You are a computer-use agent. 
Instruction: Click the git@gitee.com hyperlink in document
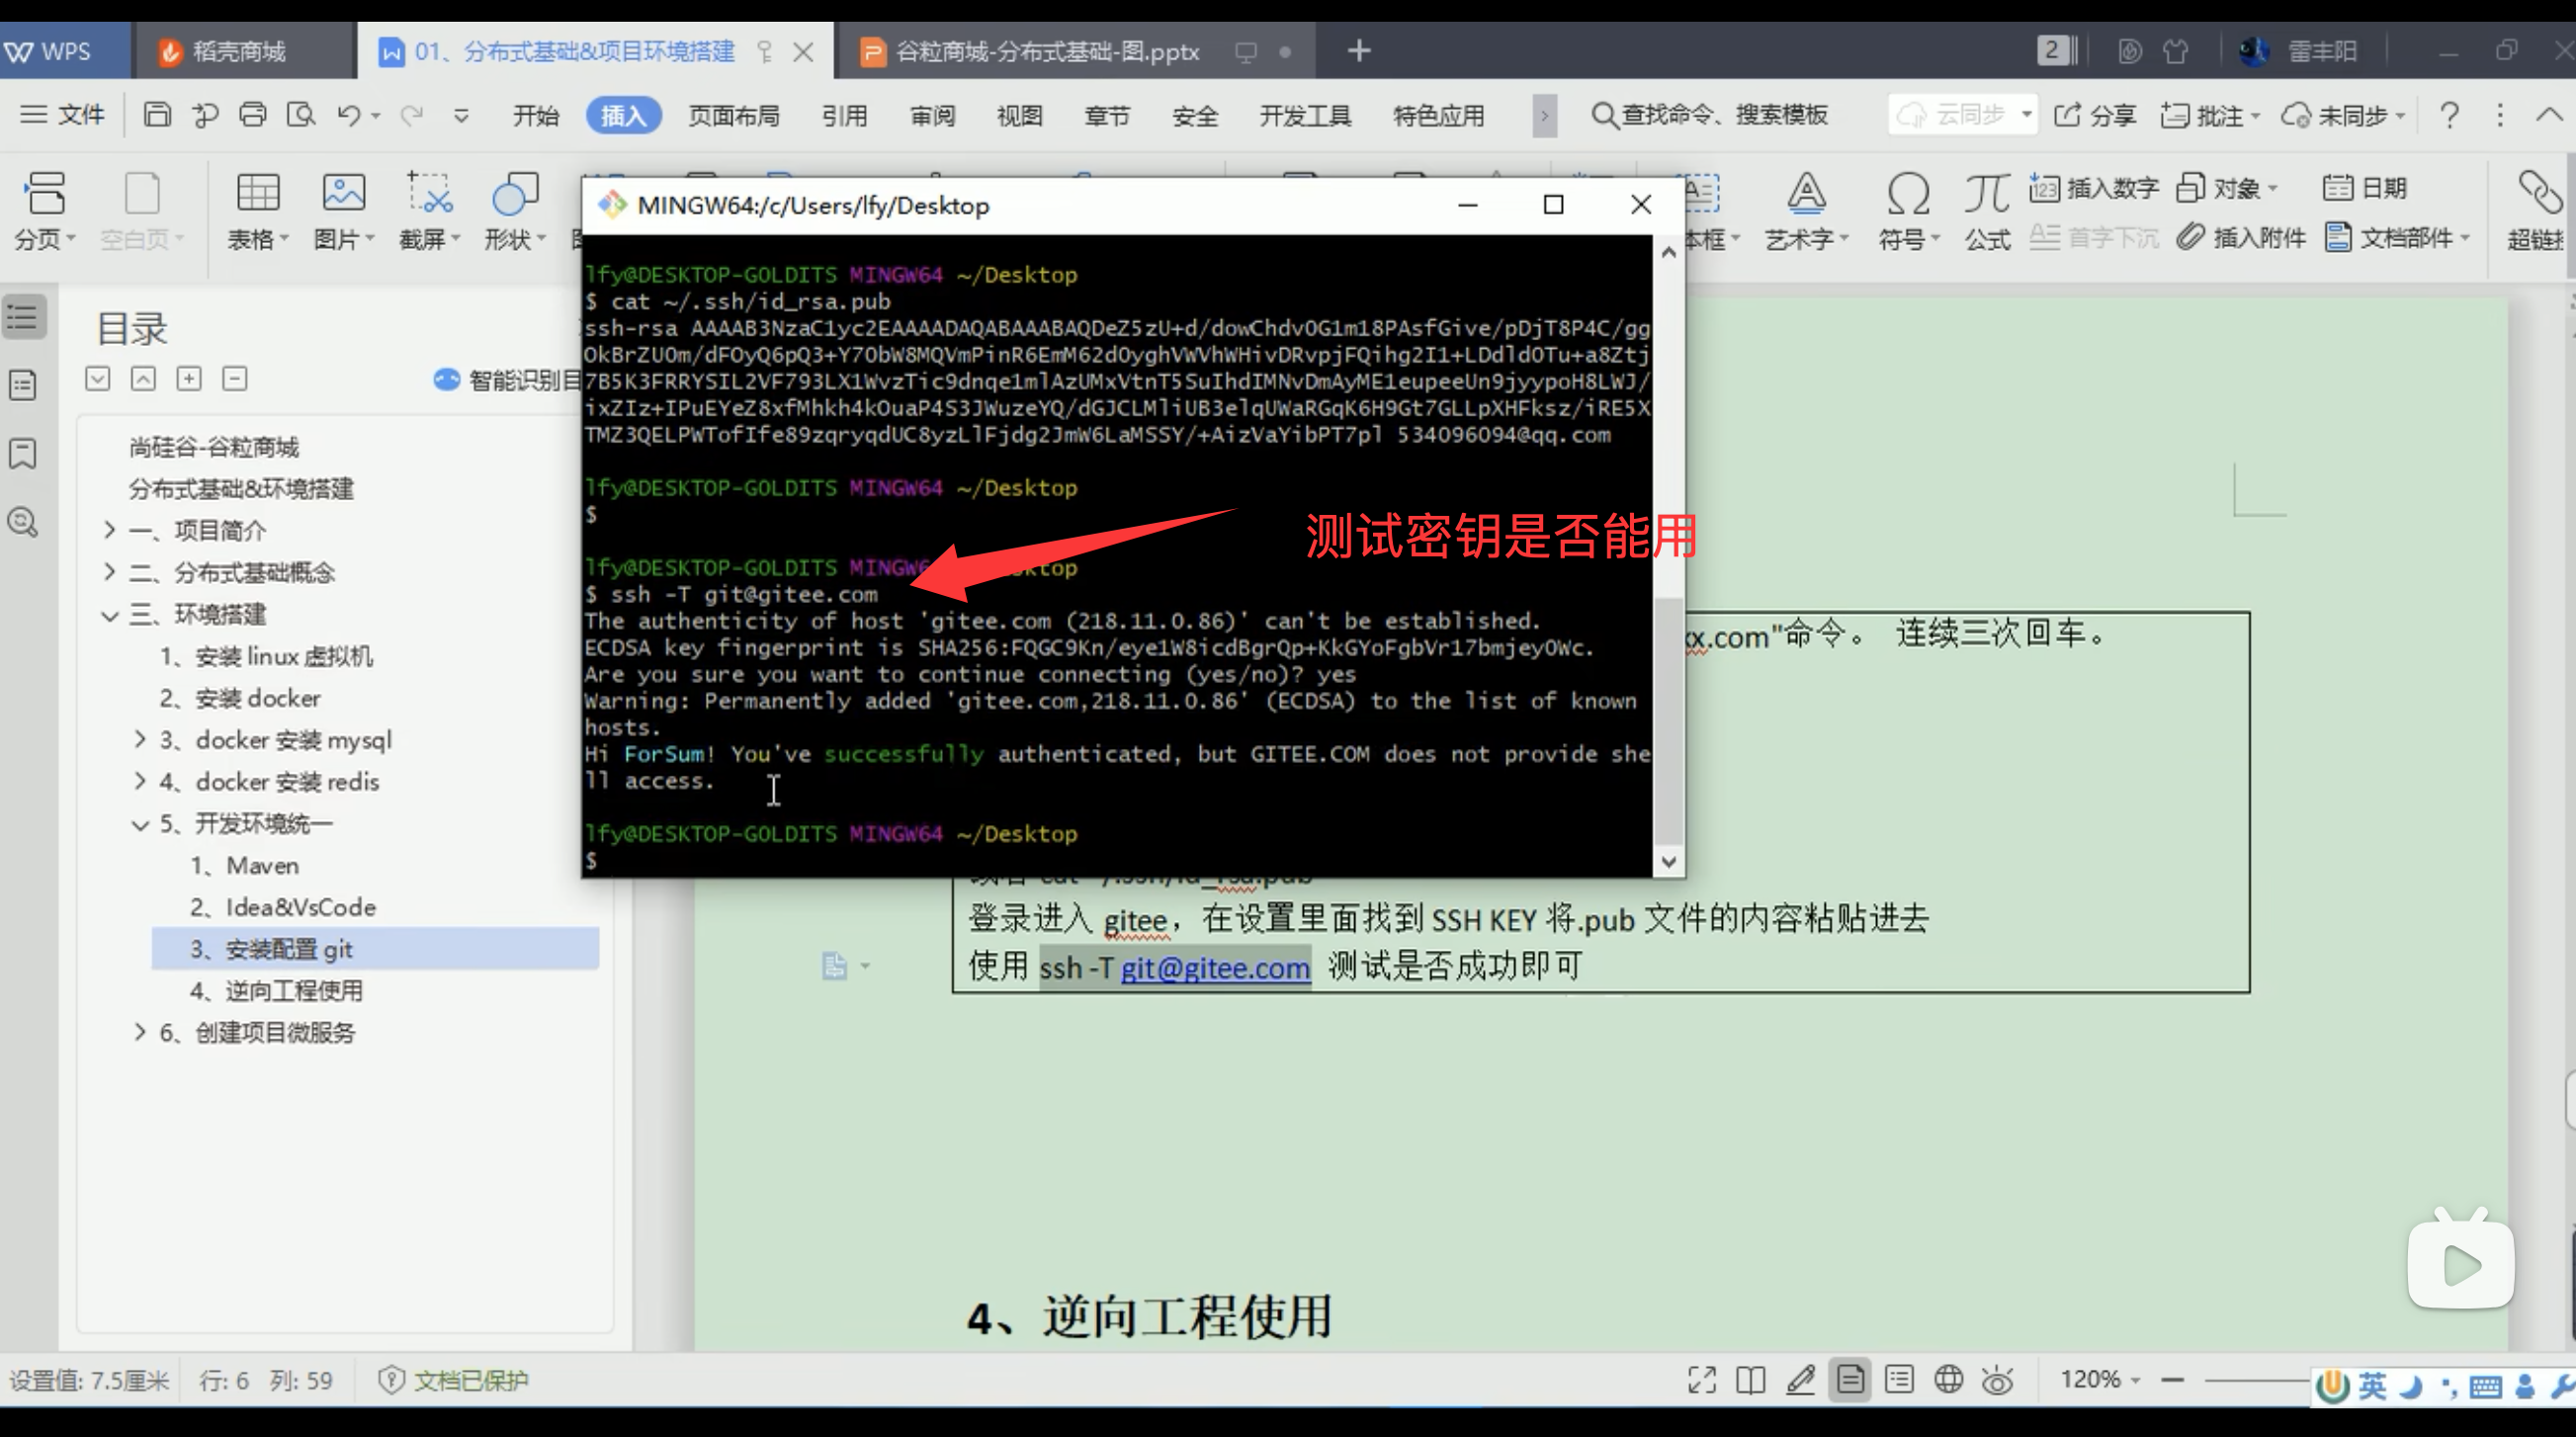coord(1214,968)
